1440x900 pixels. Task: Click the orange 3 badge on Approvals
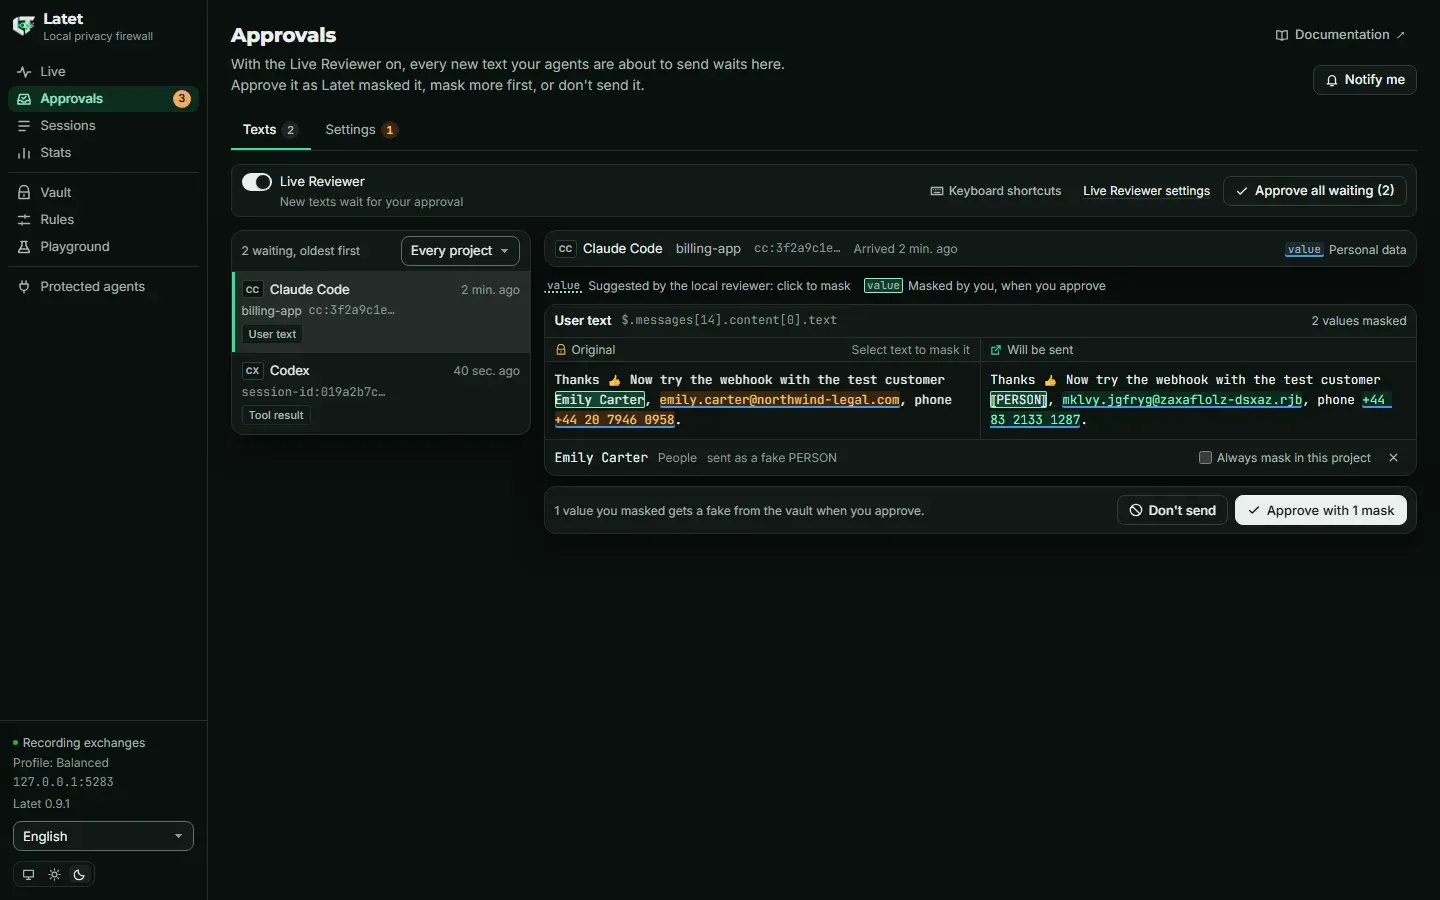[x=182, y=99]
